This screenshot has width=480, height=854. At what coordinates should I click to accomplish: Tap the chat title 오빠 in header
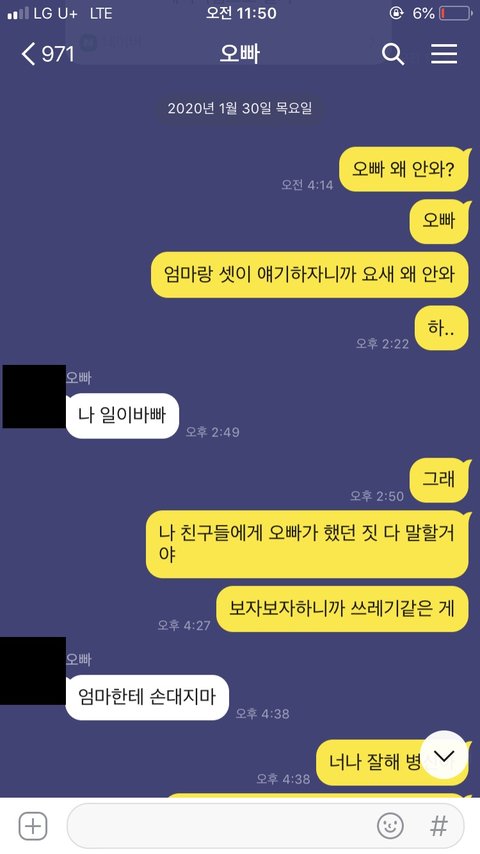click(x=240, y=54)
